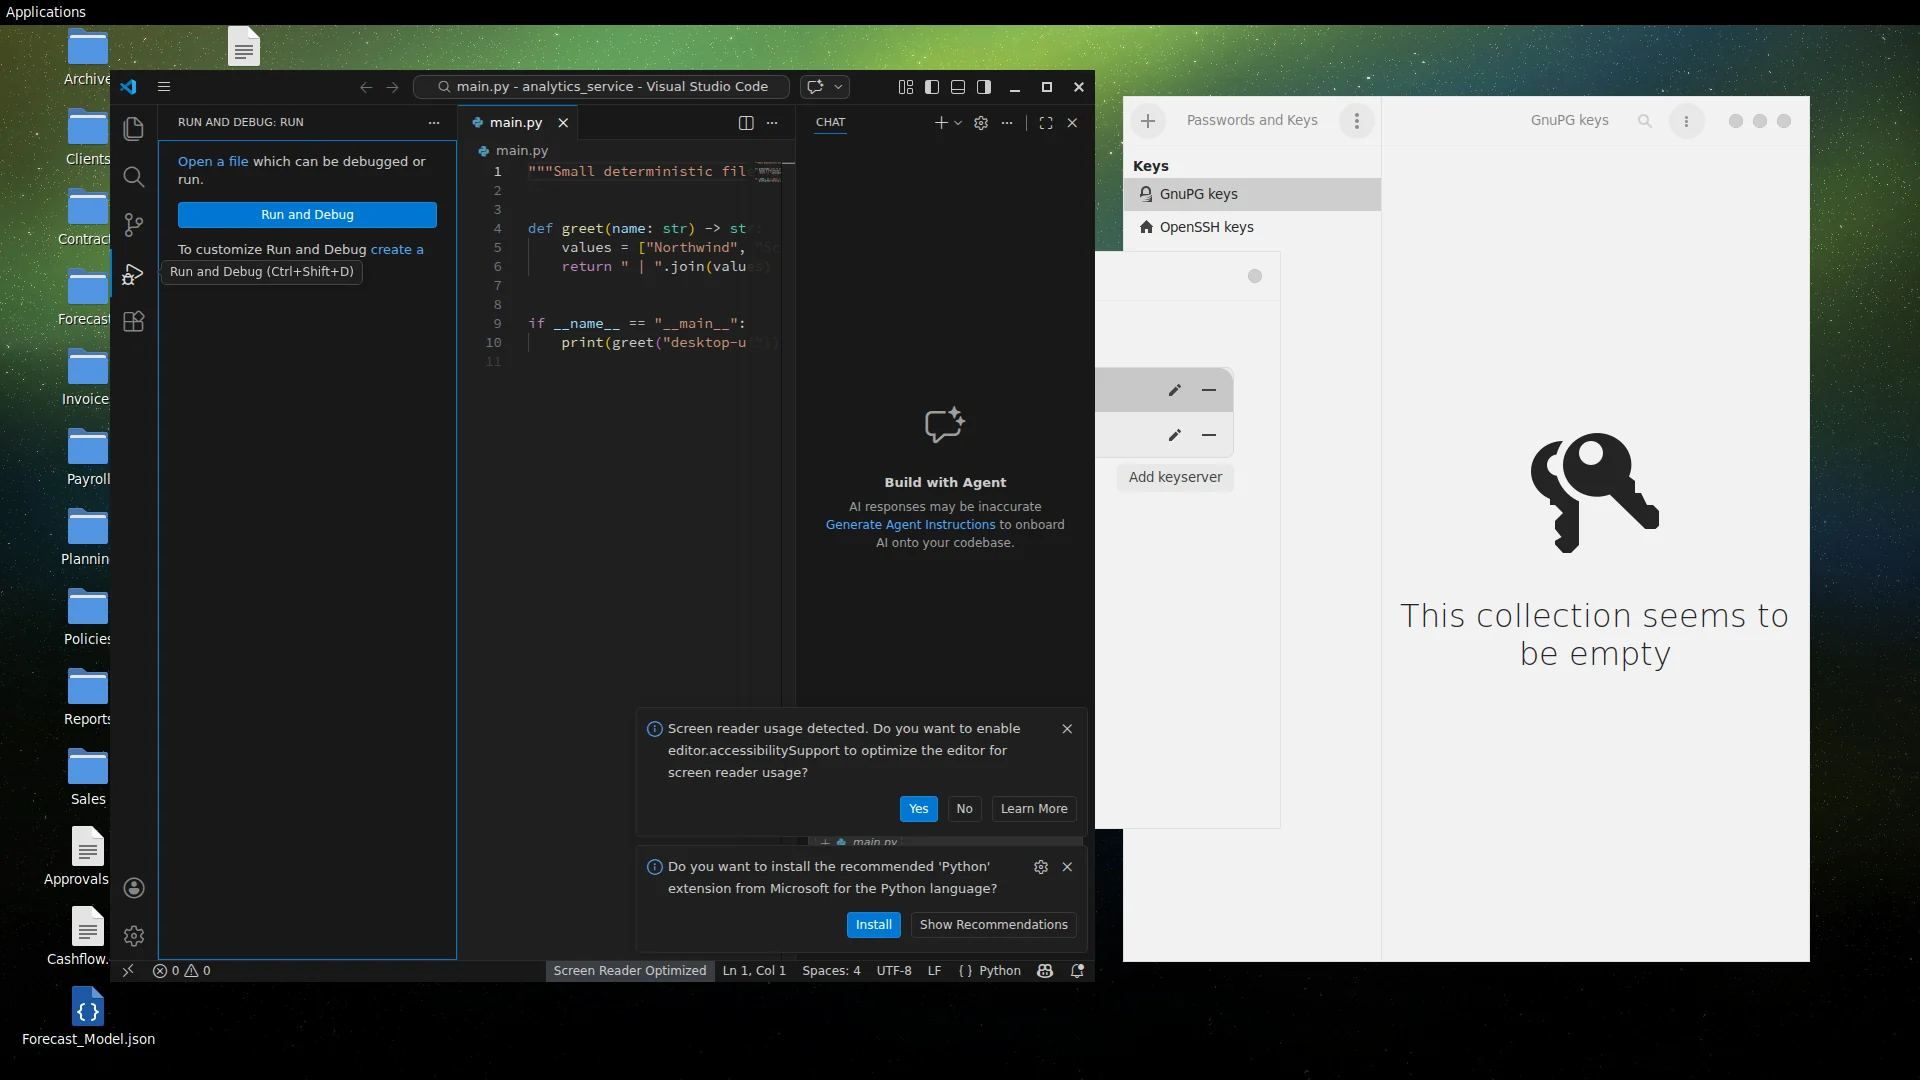Toggle the bottom panel visibility
The image size is (1920, 1080).
pyautogui.click(x=958, y=87)
